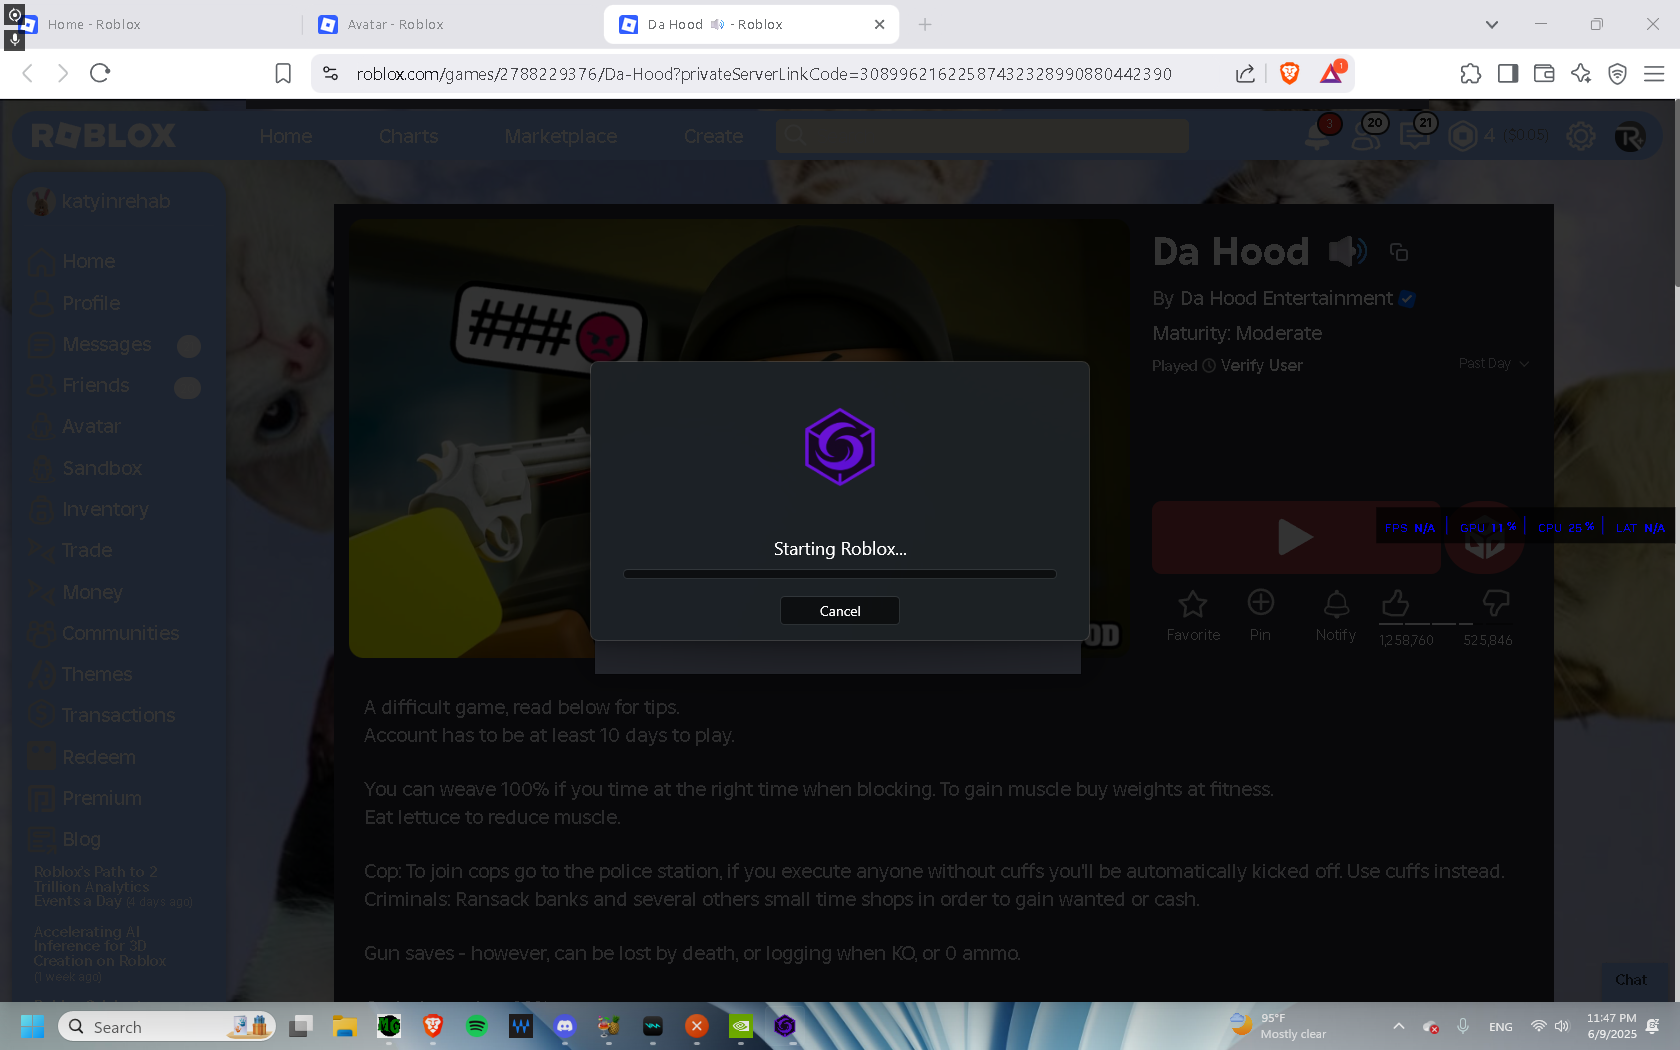Open Charts in the top navigation
This screenshot has height=1050, width=1680.
(x=408, y=136)
